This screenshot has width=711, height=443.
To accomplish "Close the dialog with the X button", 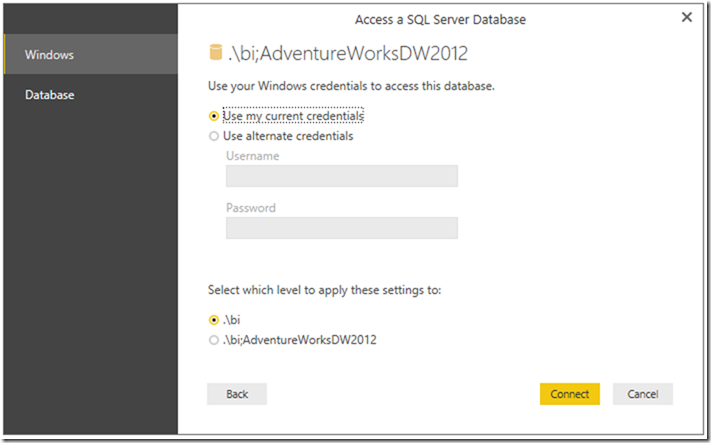I will 687,17.
